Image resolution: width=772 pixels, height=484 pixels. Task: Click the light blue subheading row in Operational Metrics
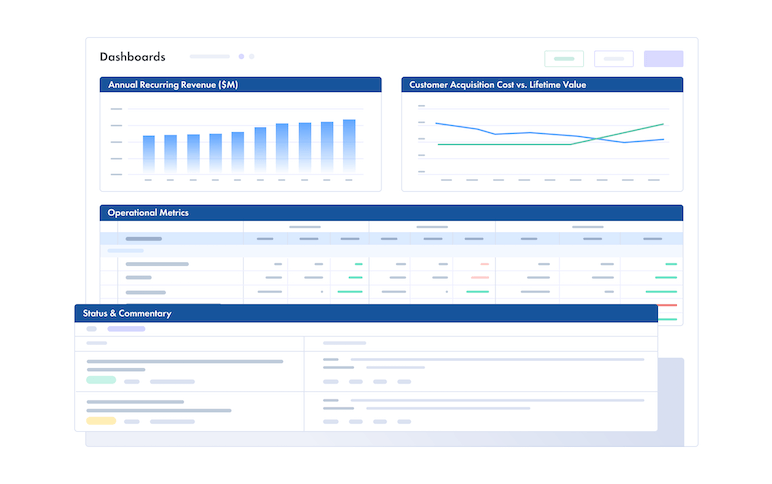[x=391, y=251]
